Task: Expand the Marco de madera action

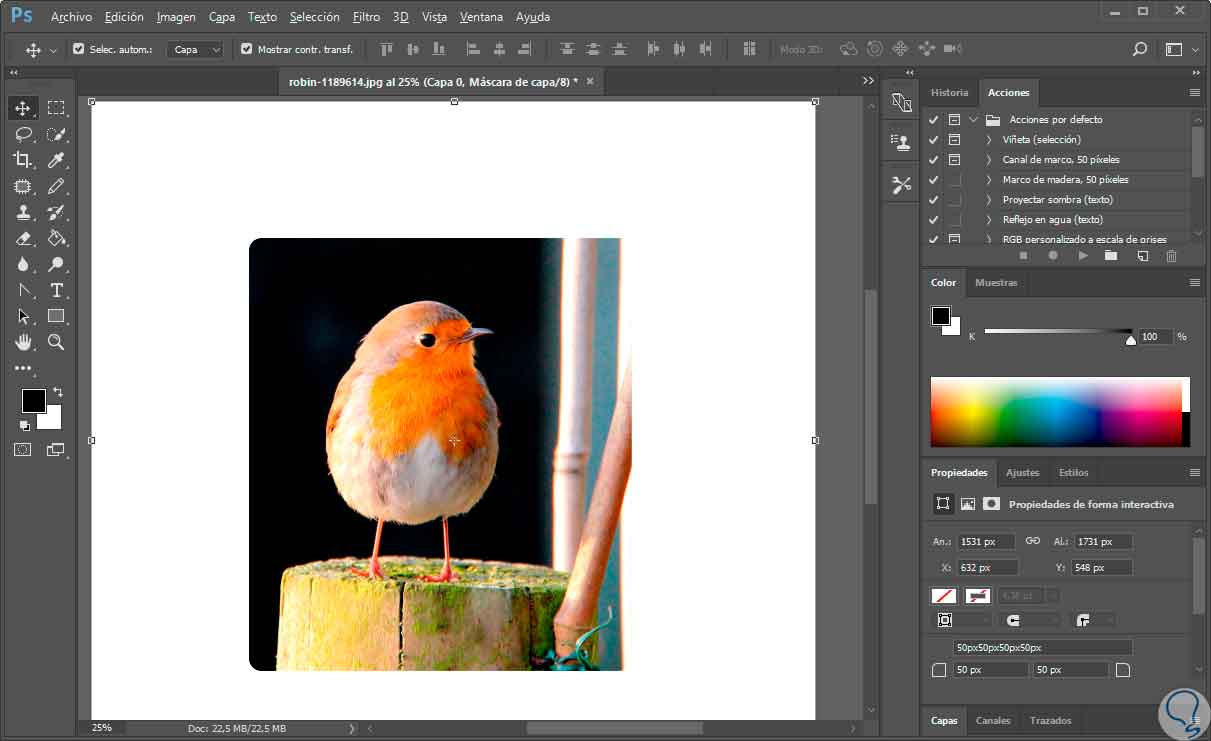Action: click(x=989, y=180)
